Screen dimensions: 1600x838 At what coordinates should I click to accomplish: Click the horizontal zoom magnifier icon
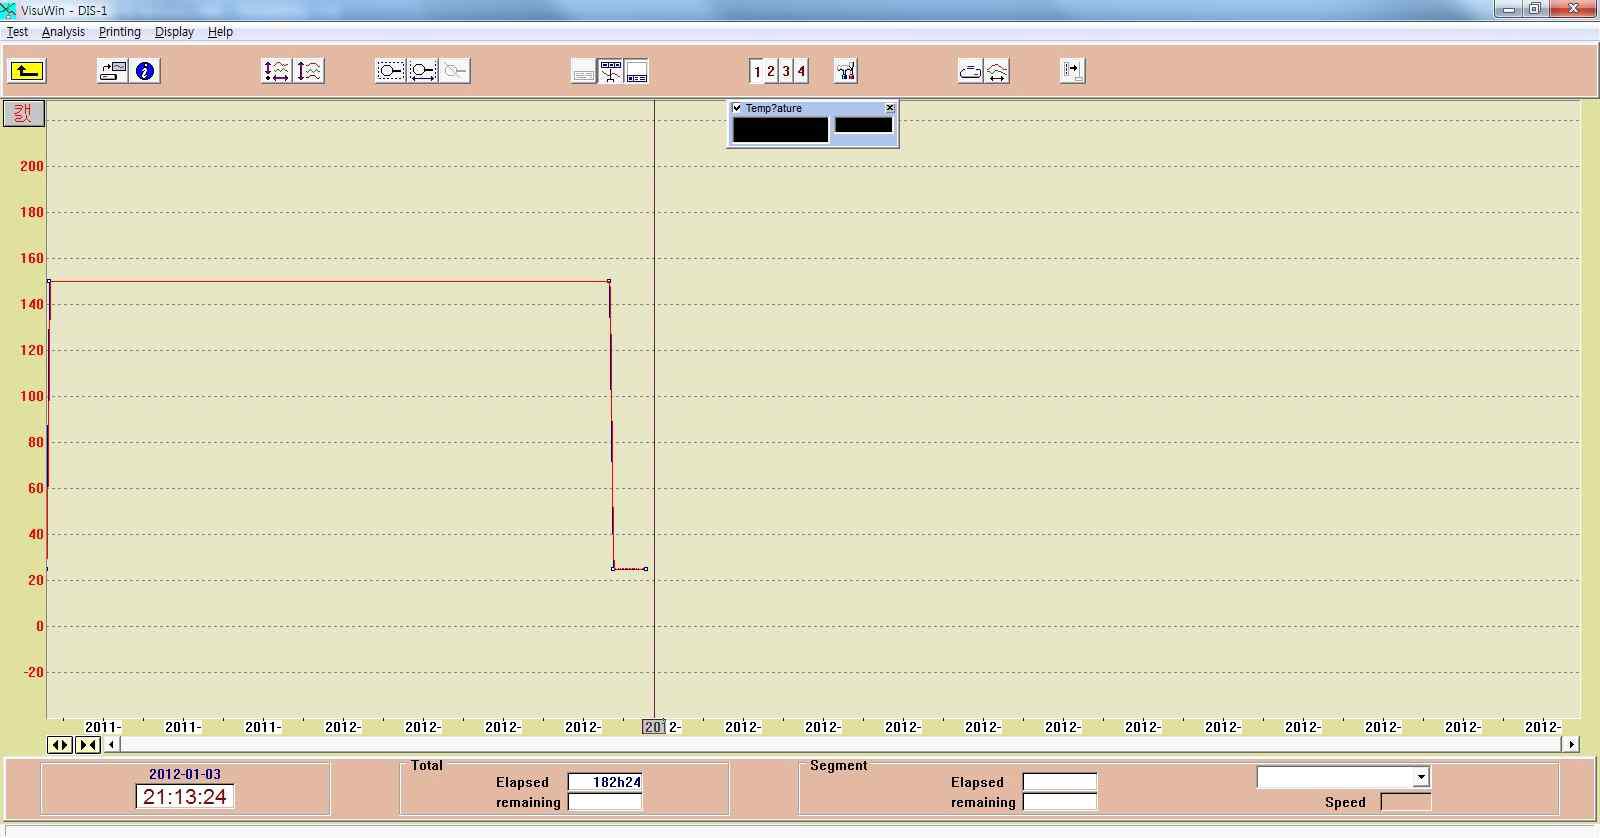[423, 71]
